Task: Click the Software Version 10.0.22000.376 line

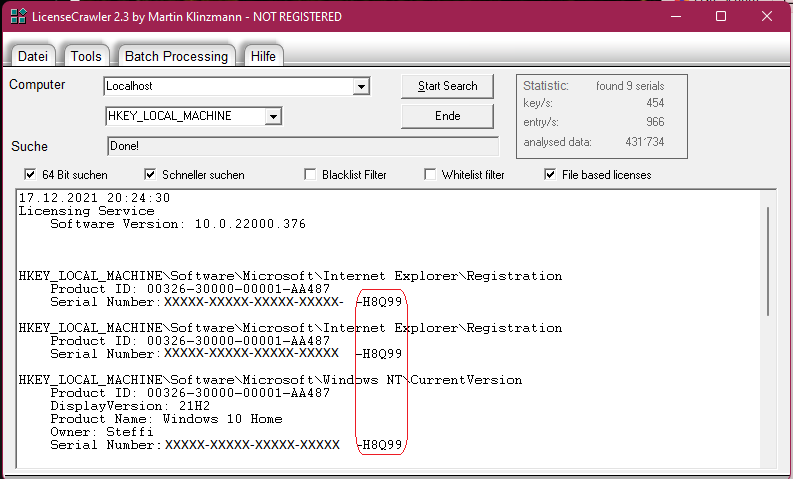Action: 178,224
